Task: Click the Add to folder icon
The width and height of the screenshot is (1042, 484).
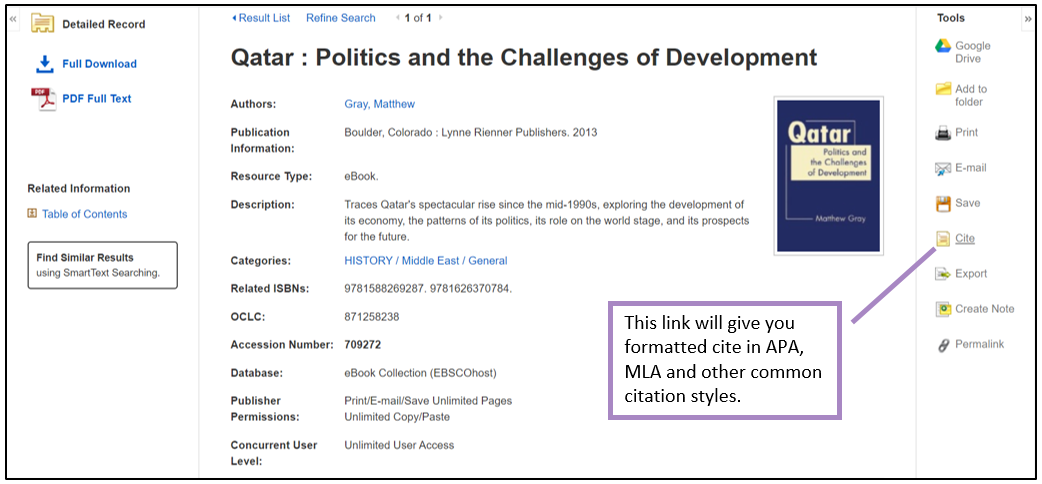Action: point(942,89)
